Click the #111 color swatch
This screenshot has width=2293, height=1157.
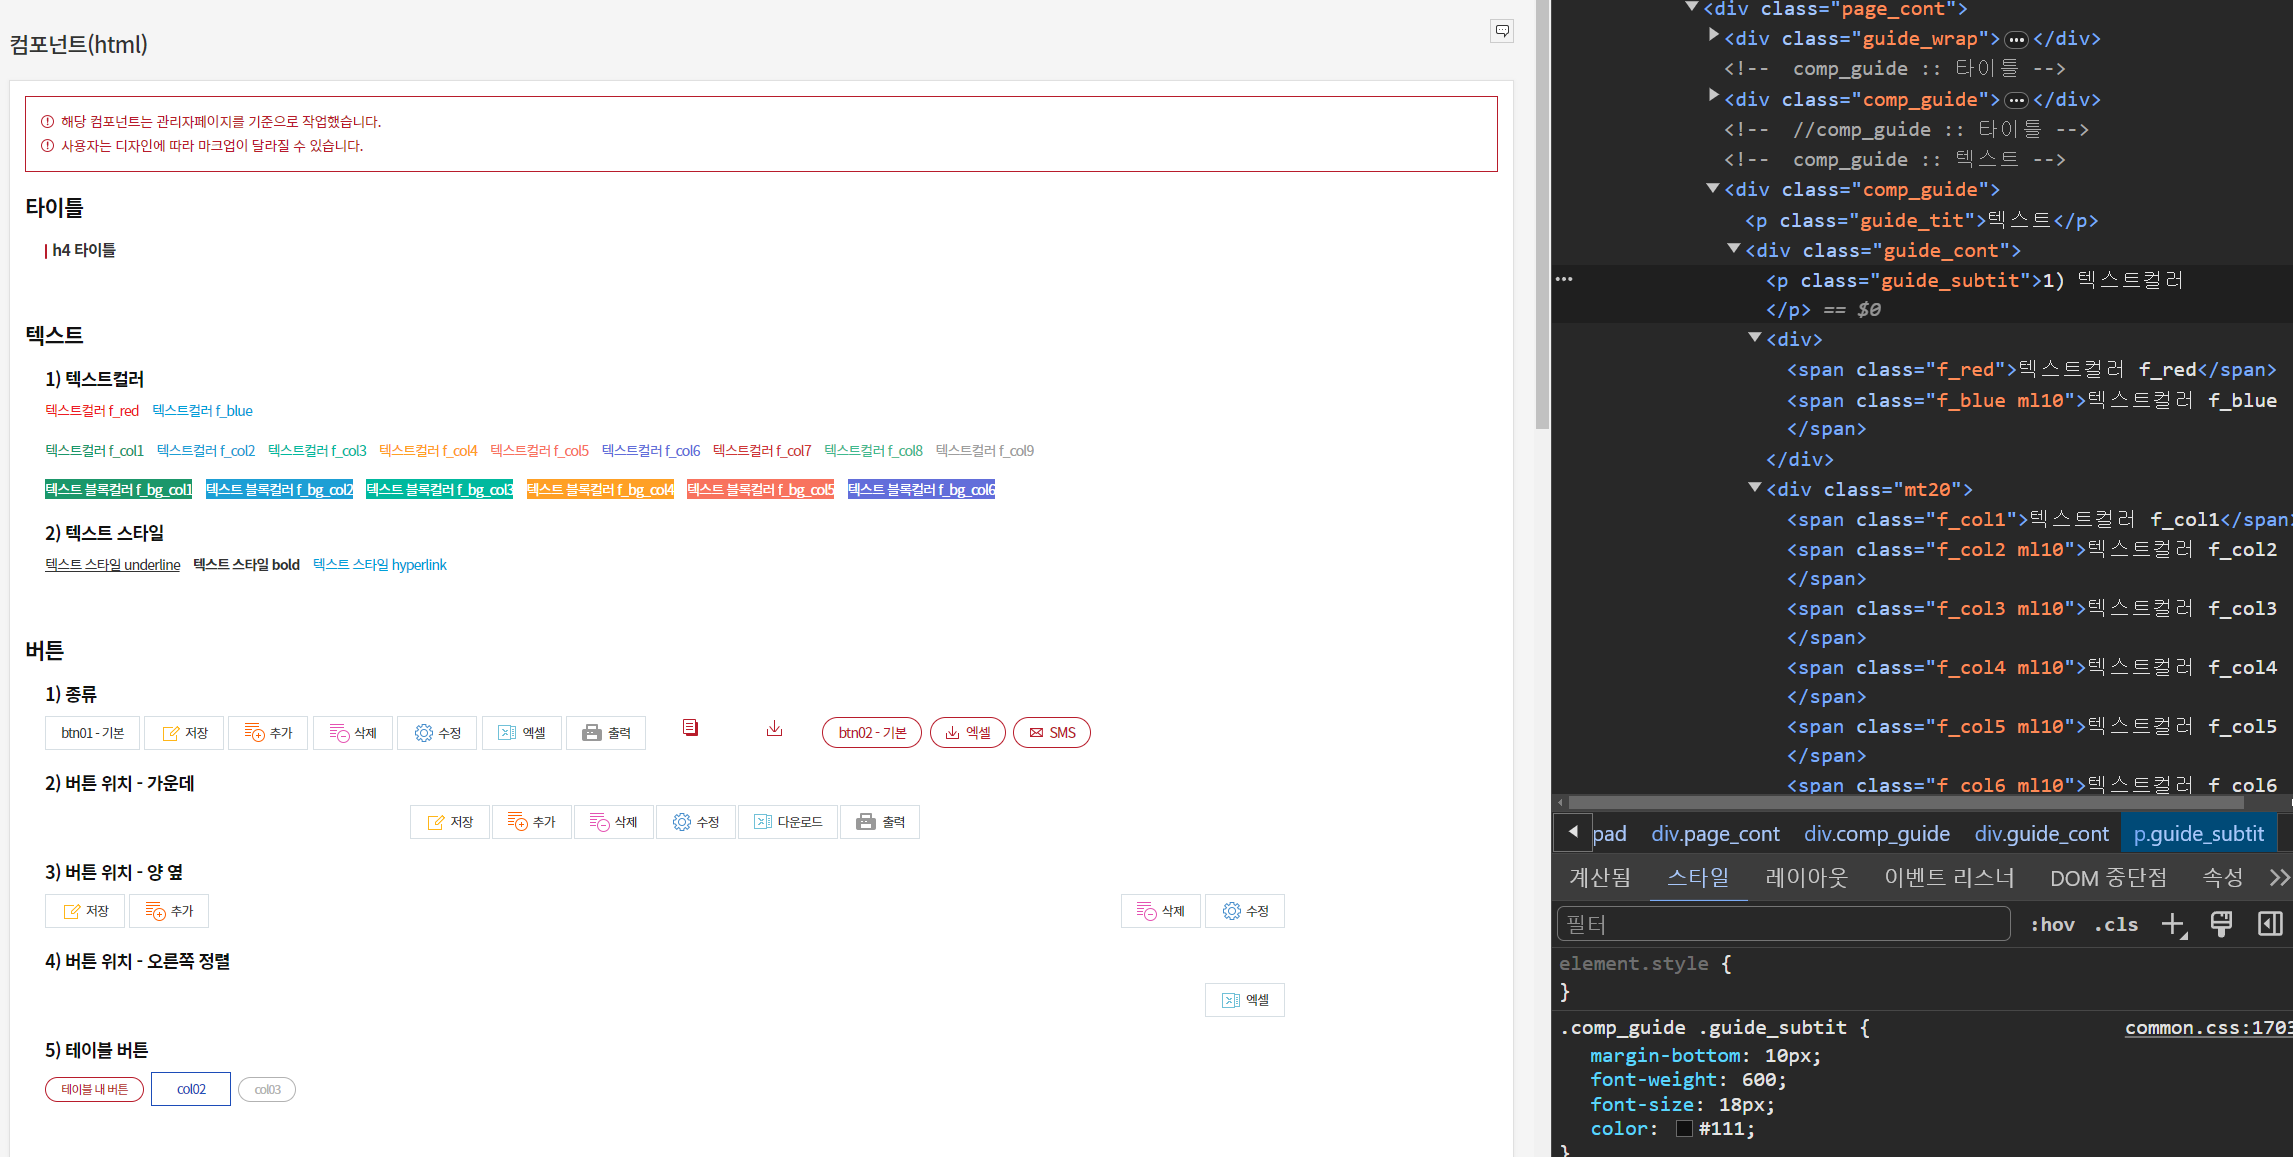pos(1684,1129)
